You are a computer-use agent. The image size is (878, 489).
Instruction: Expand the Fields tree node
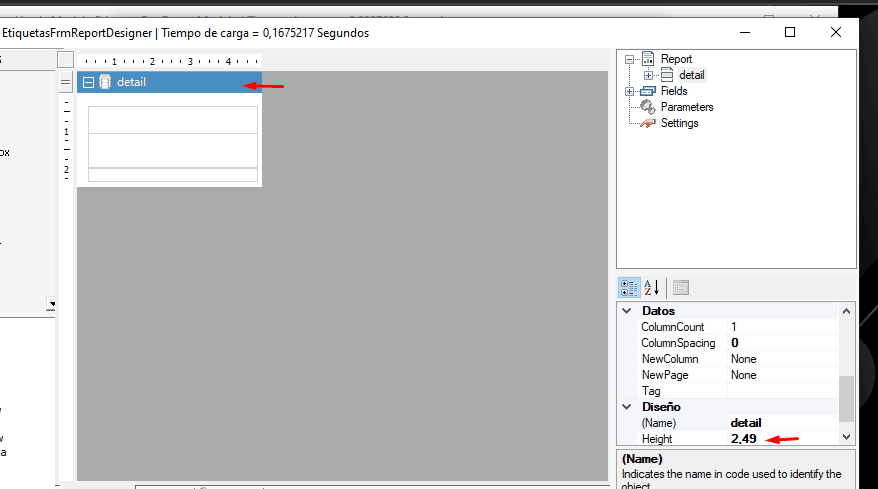[630, 91]
